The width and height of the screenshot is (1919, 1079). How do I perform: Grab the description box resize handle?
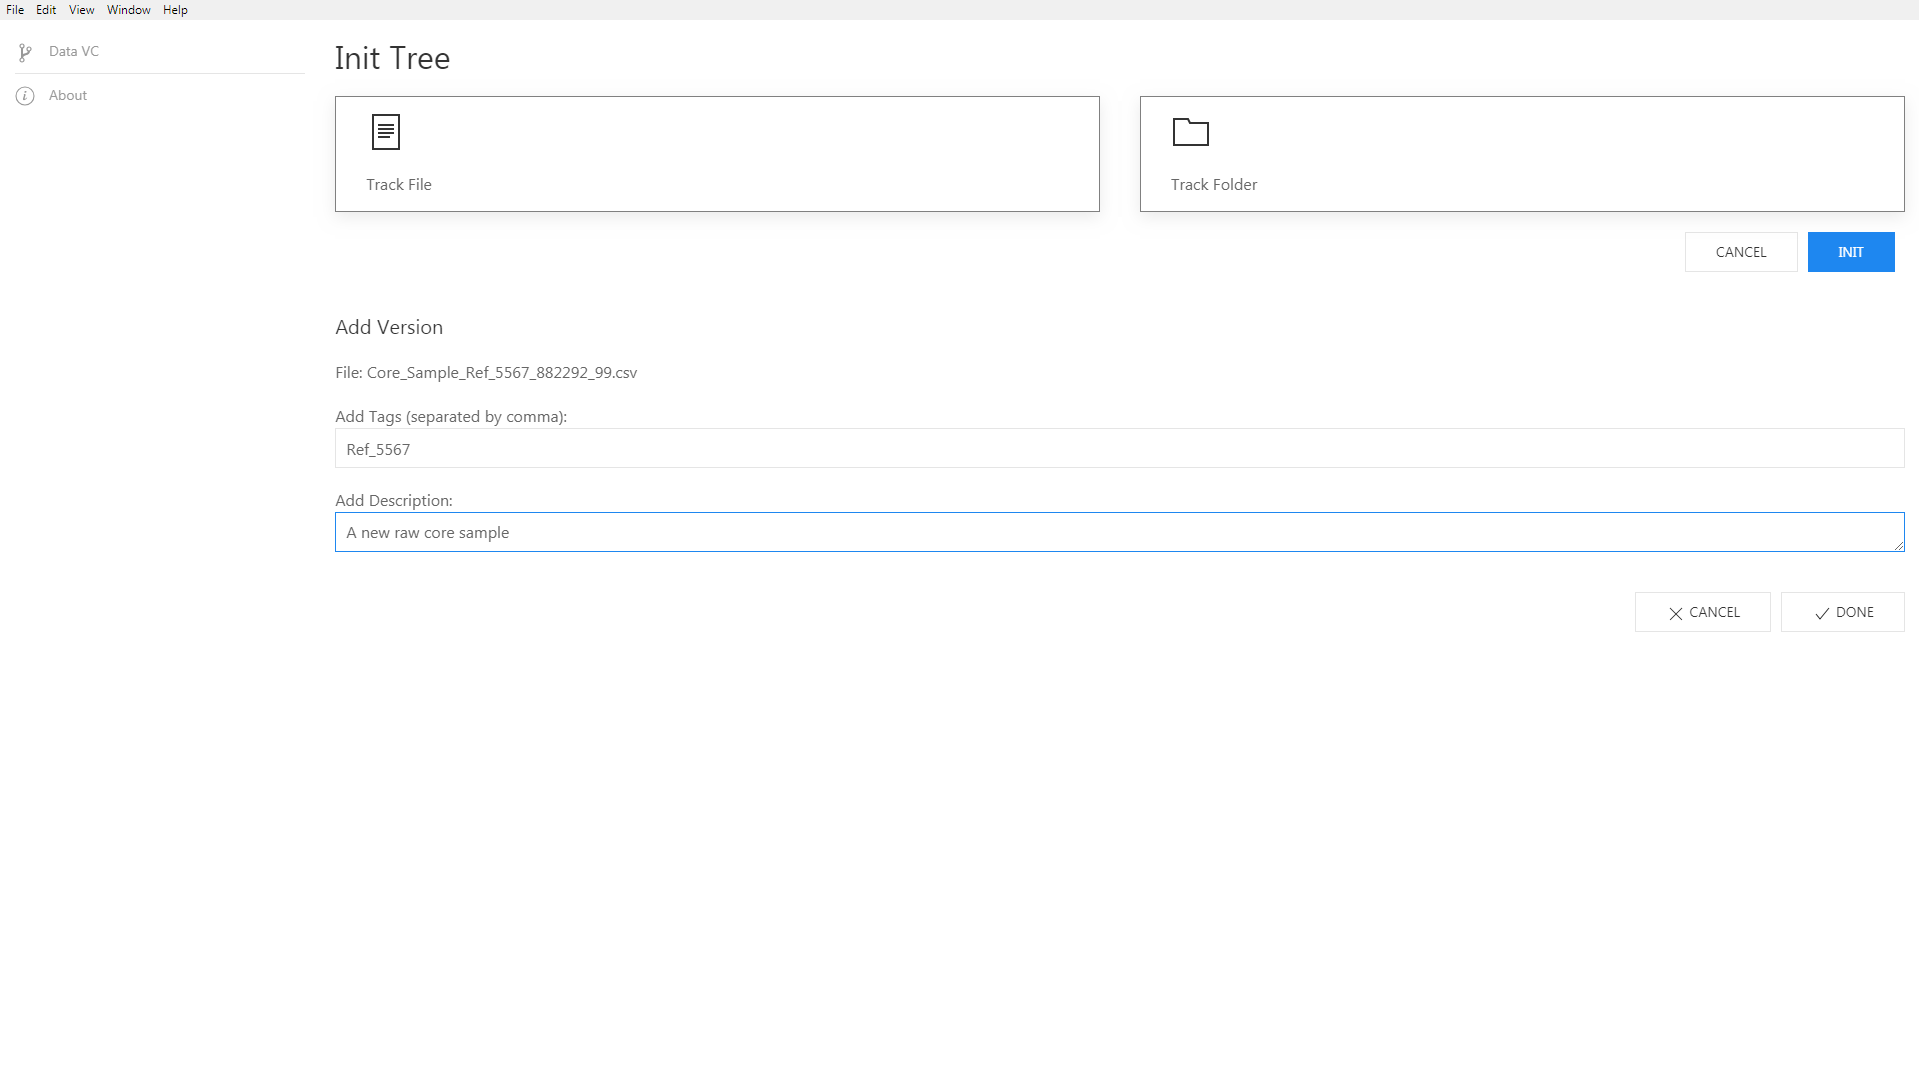1898,545
